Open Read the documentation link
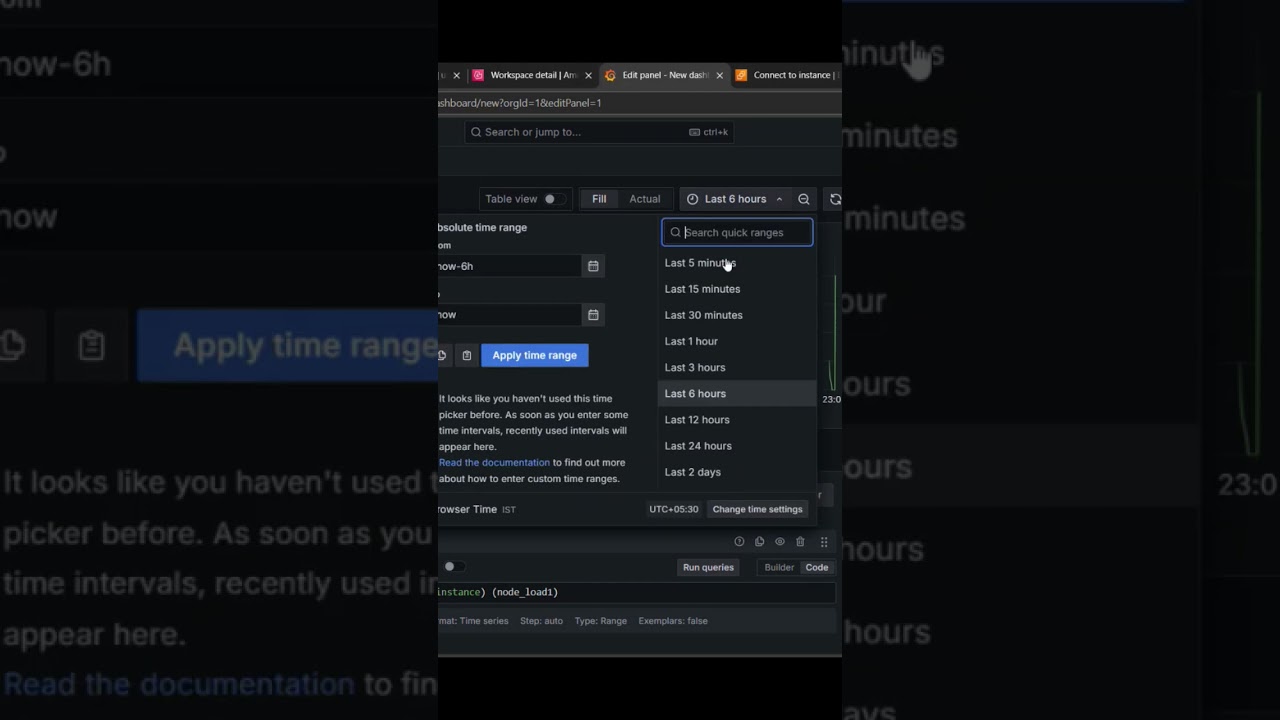Viewport: 1280px width, 720px height. pyautogui.click(x=494, y=463)
